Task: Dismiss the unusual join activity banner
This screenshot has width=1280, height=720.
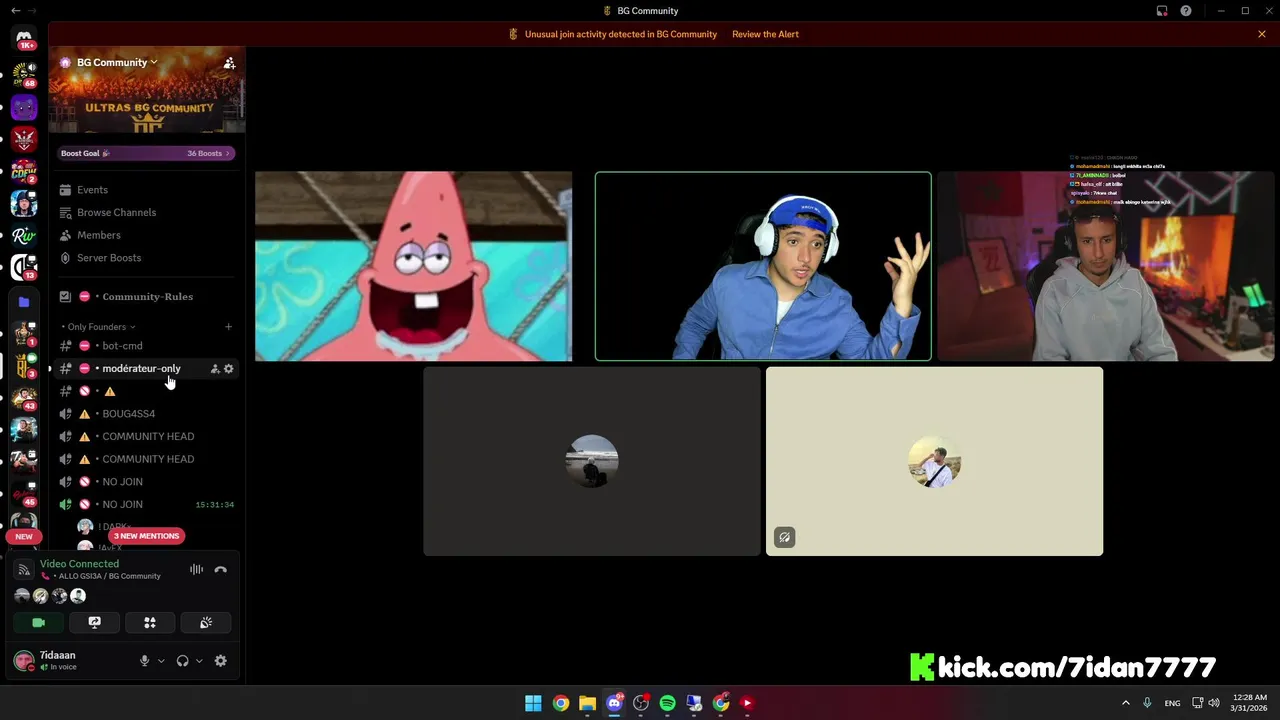Action: [1262, 34]
